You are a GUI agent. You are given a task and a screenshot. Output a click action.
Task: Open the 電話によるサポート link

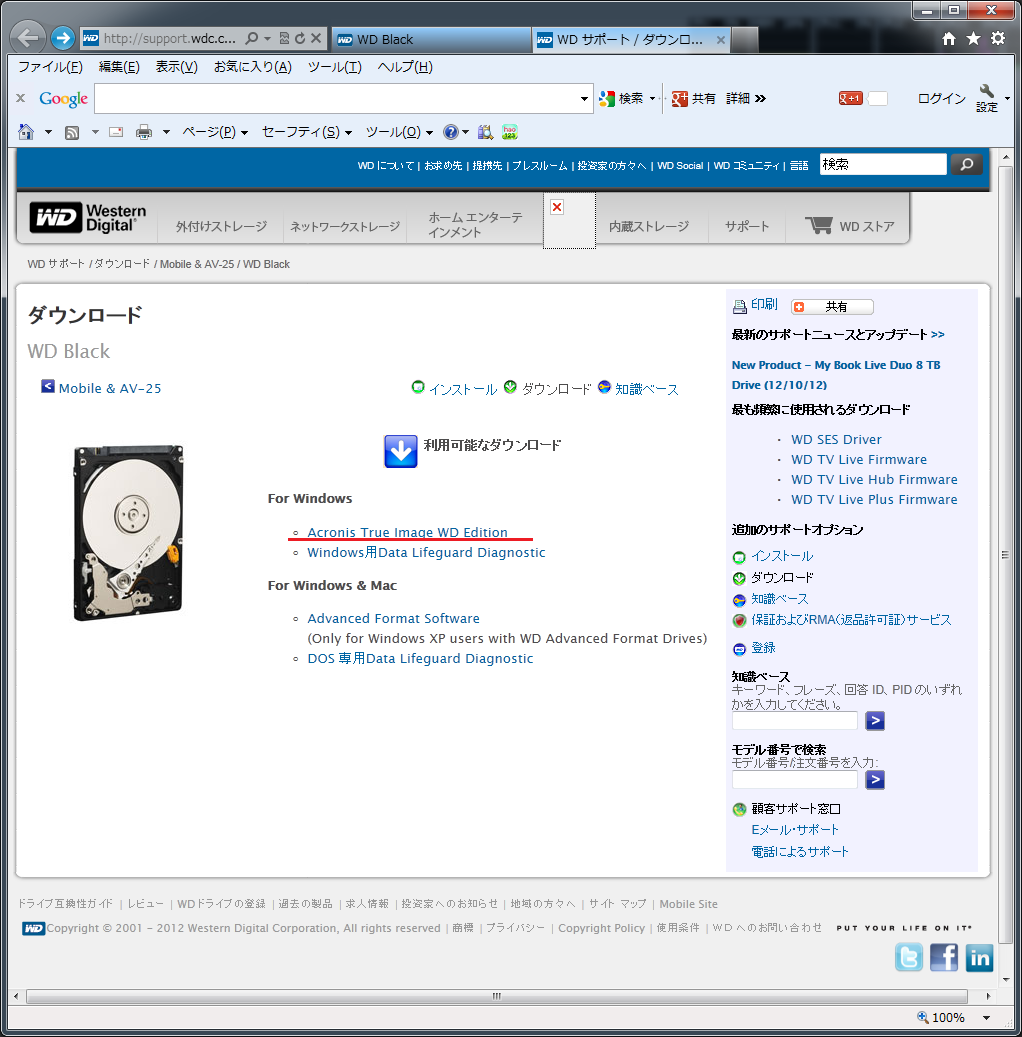[799, 851]
